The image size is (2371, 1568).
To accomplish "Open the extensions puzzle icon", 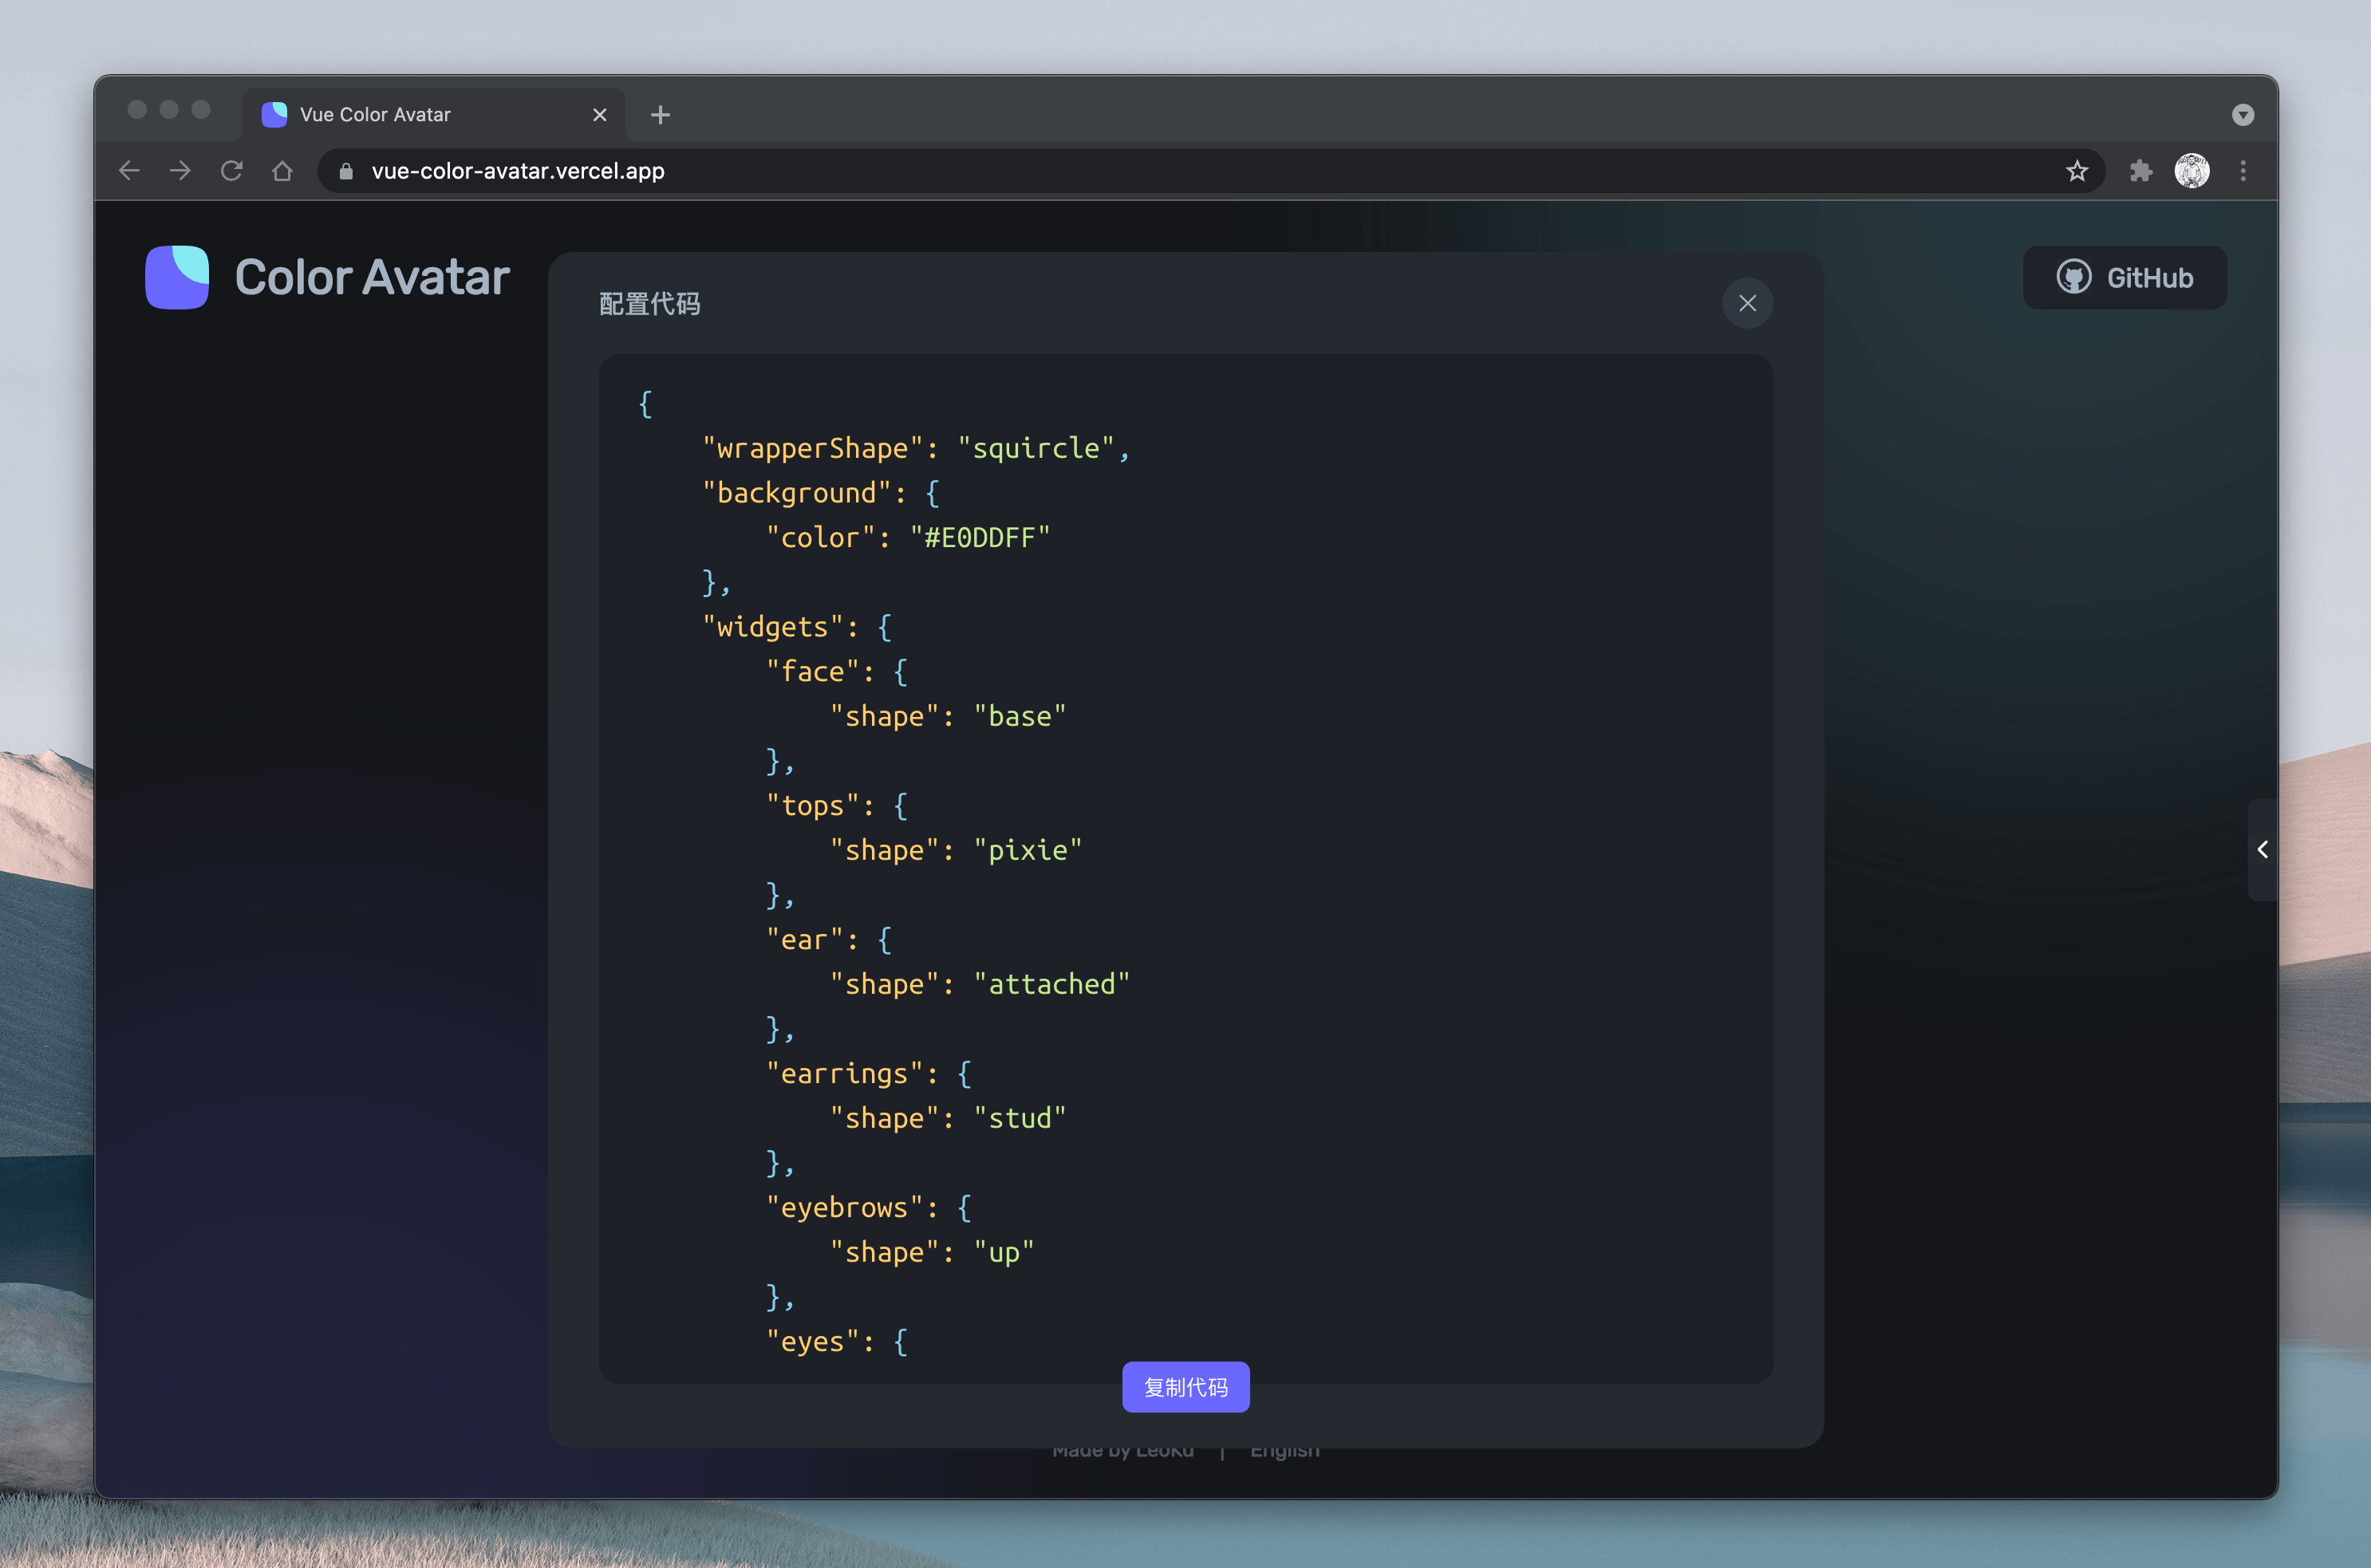I will [x=2140, y=171].
